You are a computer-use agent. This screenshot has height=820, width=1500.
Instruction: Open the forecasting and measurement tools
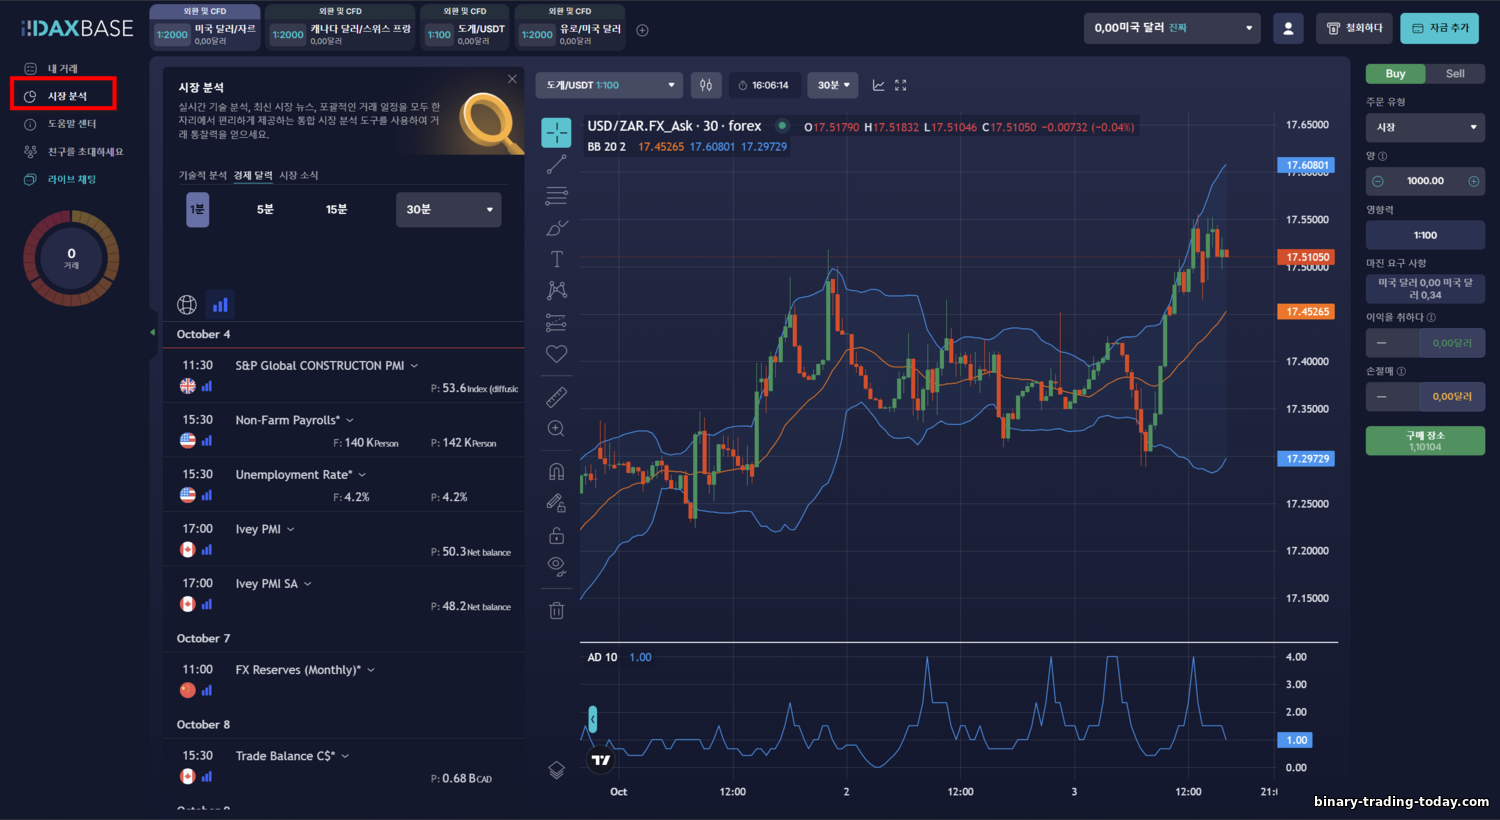[556, 322]
